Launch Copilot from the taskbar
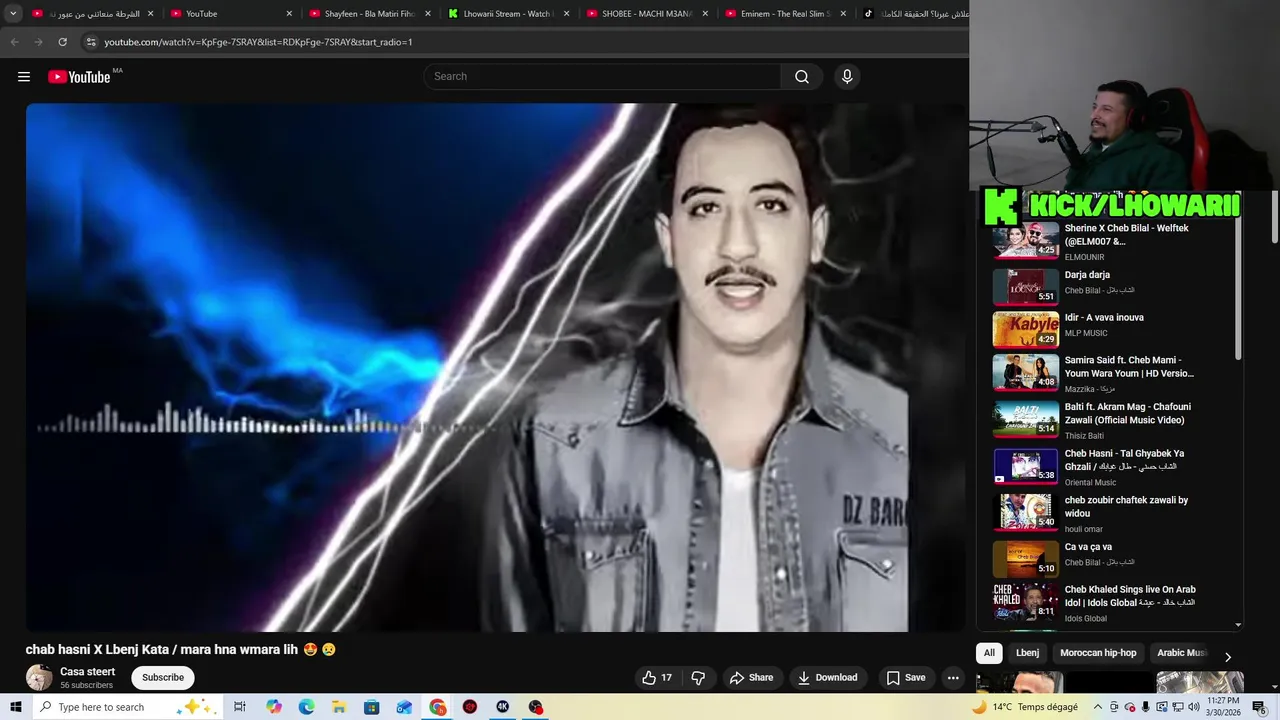1280x720 pixels. coord(274,707)
